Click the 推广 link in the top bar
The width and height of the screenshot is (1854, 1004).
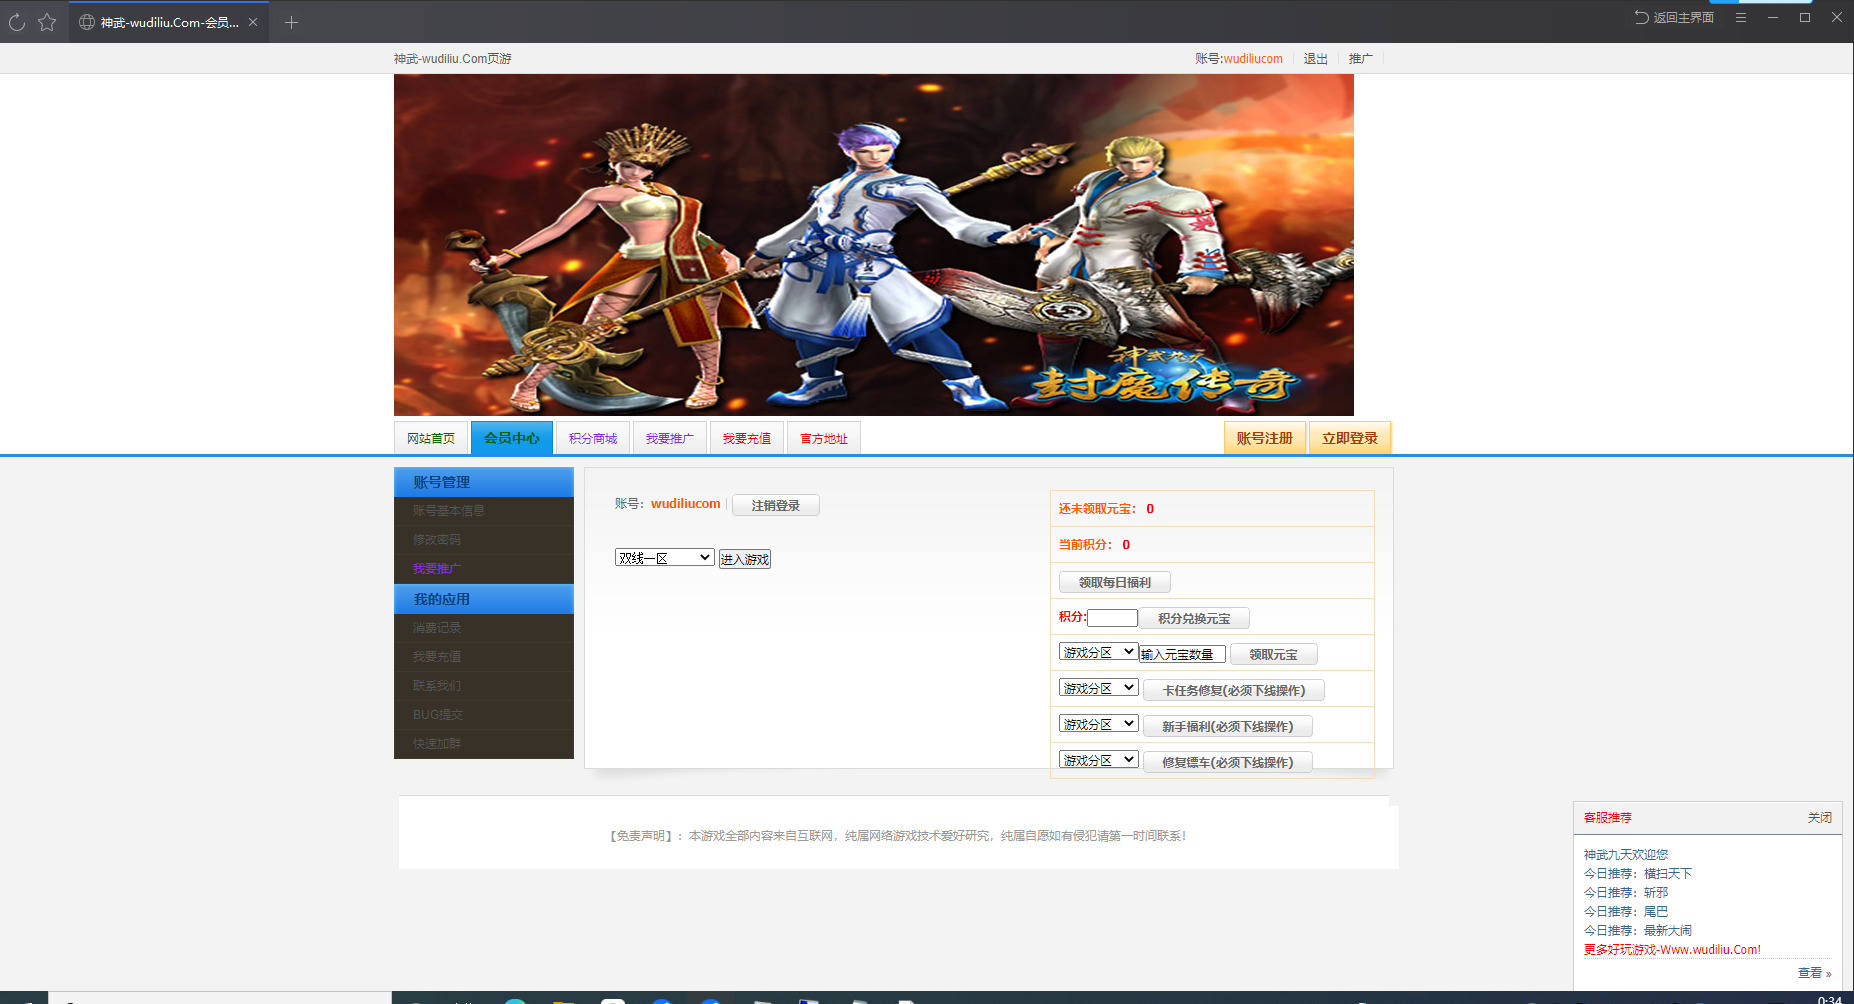coord(1360,59)
